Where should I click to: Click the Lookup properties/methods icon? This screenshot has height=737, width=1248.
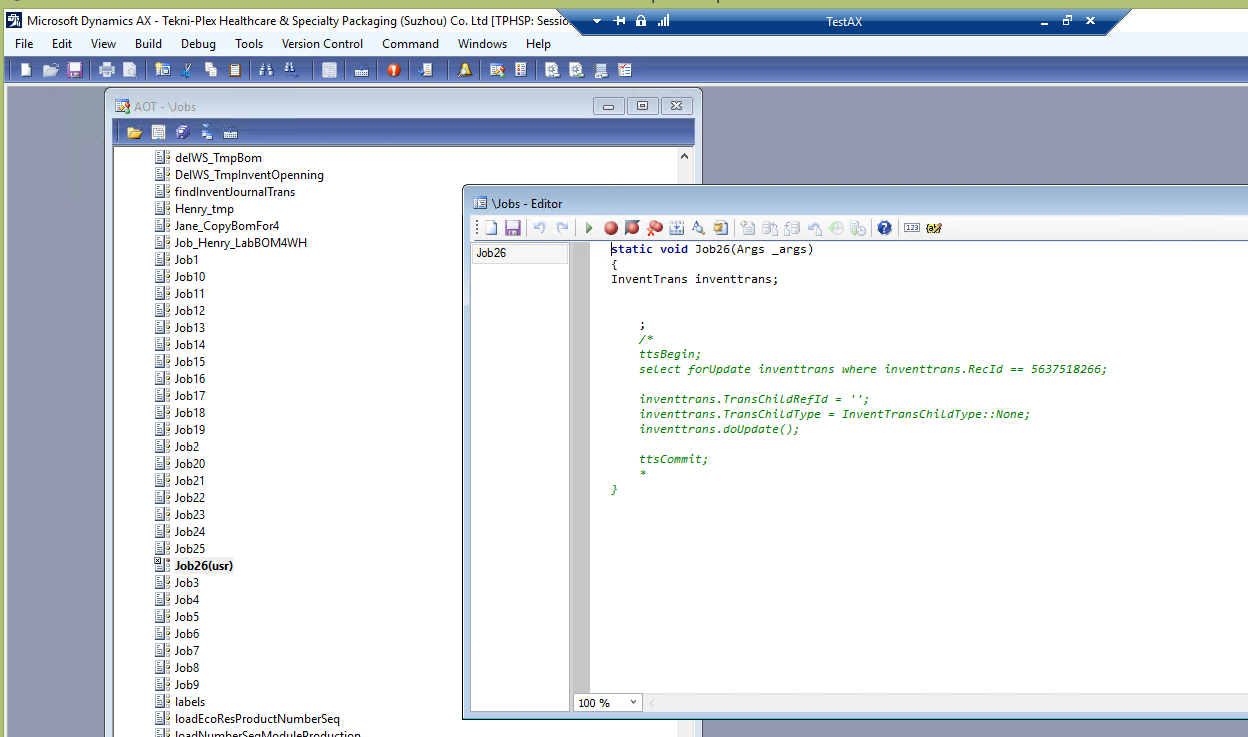[x=699, y=228]
